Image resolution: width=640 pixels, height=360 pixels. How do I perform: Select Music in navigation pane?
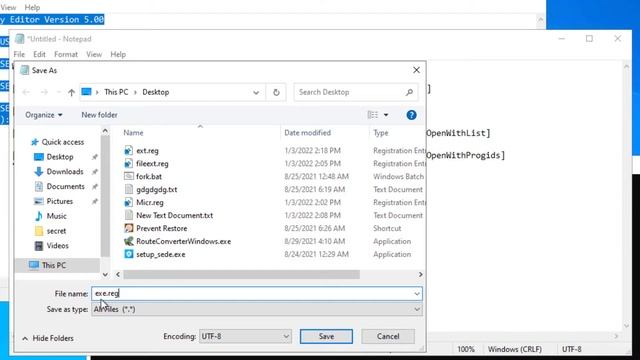pyautogui.click(x=56, y=216)
